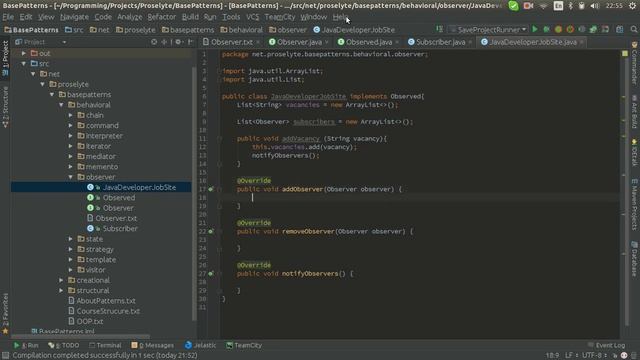Image resolution: width=640 pixels, height=360 pixels.
Task: Close the Observer.java editor tab
Action: point(327,42)
